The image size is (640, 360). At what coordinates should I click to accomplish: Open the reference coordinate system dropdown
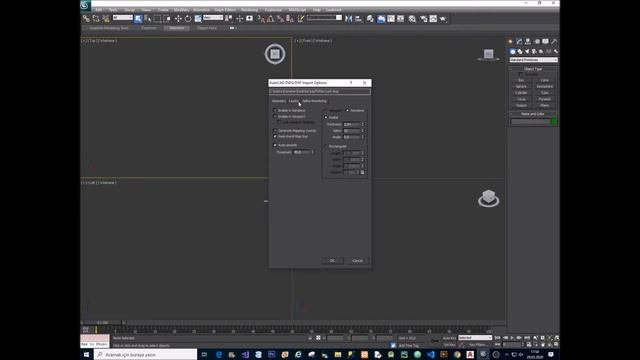[213, 18]
